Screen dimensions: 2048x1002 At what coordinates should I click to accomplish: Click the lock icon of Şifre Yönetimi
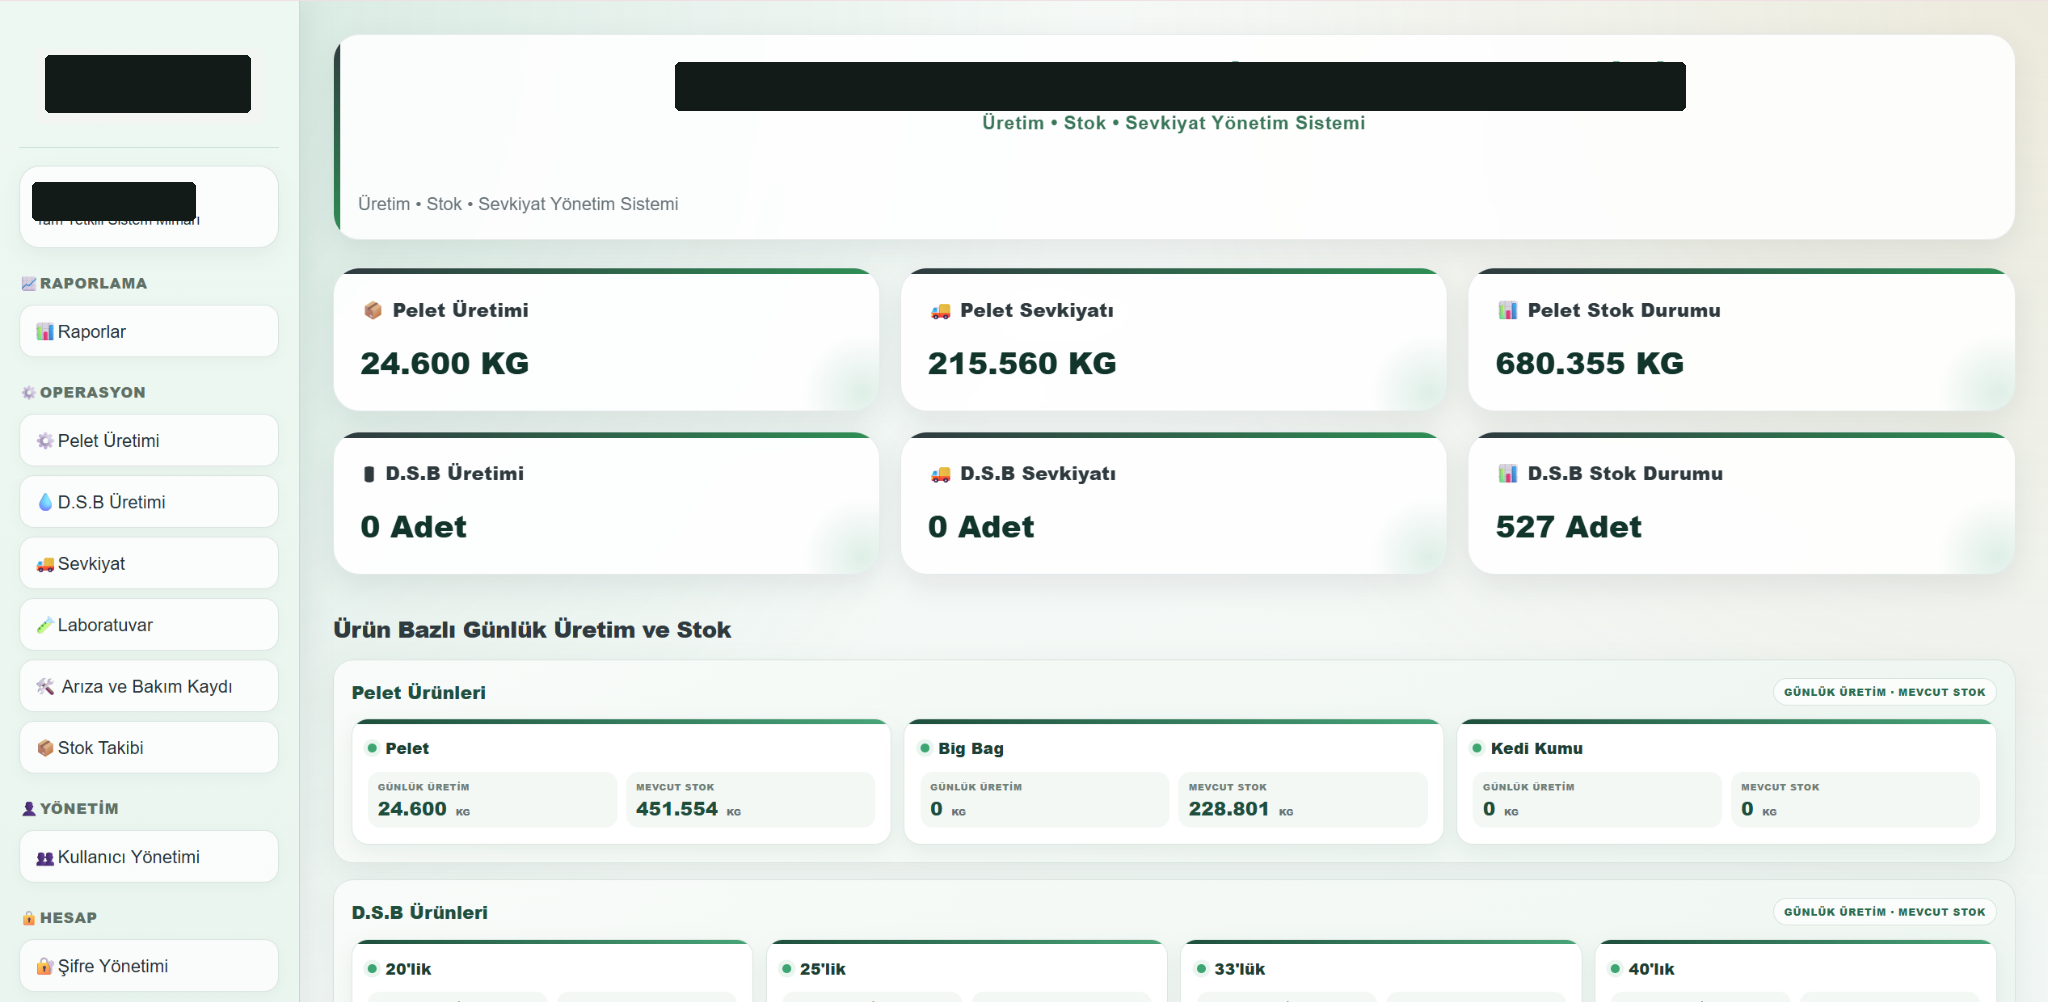(45, 966)
